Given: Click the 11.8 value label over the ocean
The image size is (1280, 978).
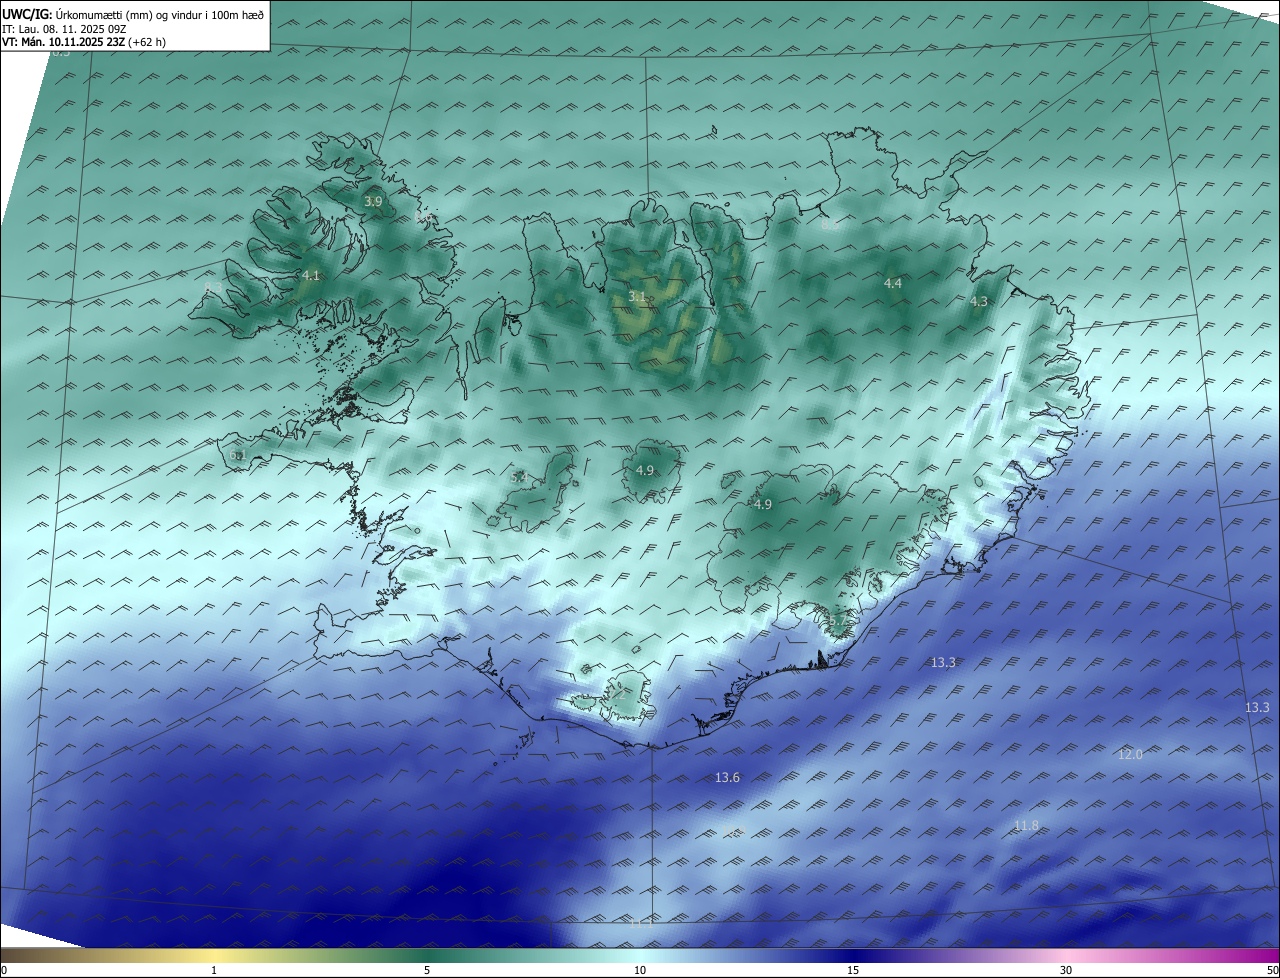Looking at the screenshot, I should pyautogui.click(x=1026, y=825).
